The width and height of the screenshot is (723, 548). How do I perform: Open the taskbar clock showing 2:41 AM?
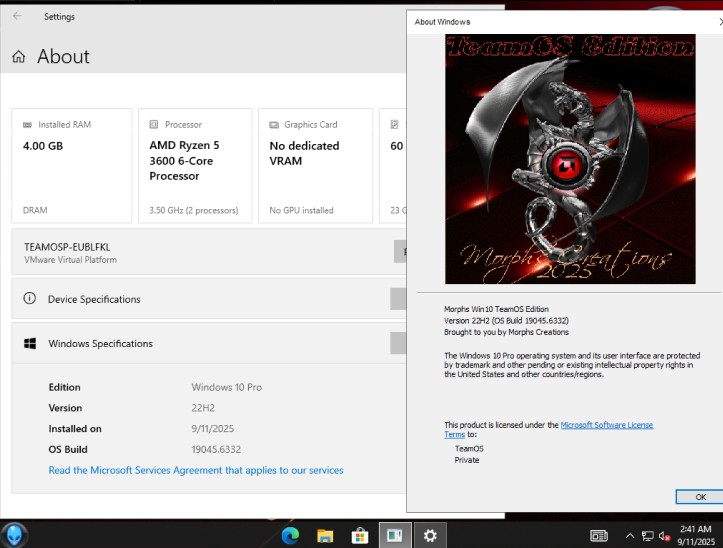[x=695, y=535]
